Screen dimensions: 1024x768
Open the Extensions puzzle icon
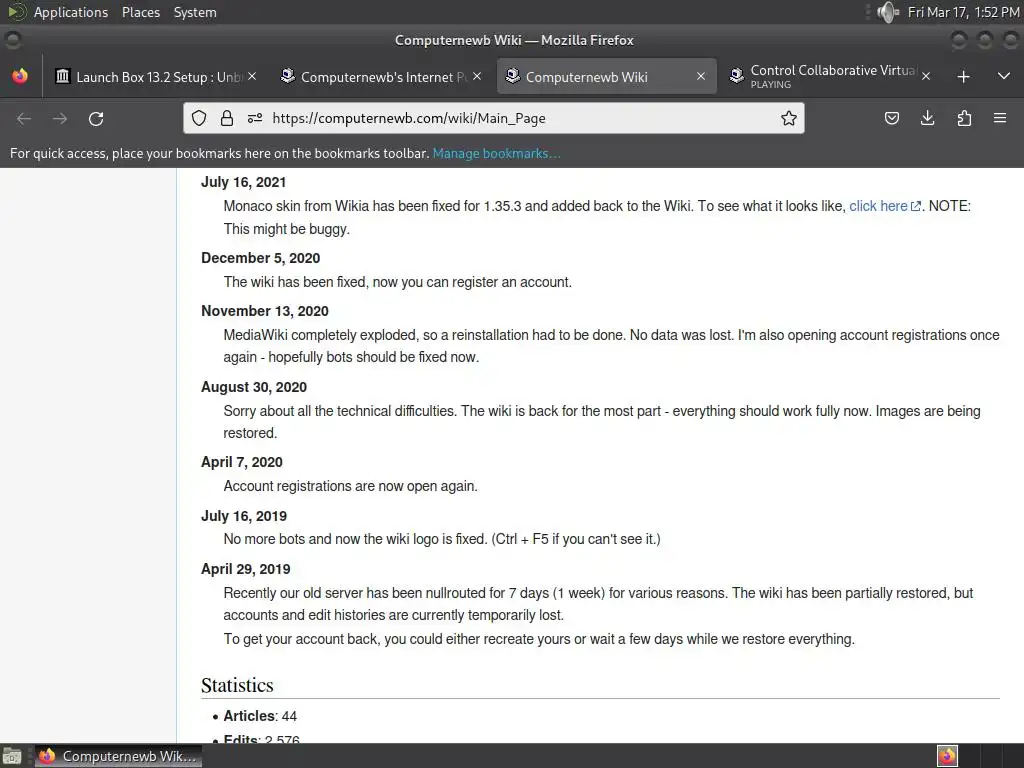click(x=964, y=118)
